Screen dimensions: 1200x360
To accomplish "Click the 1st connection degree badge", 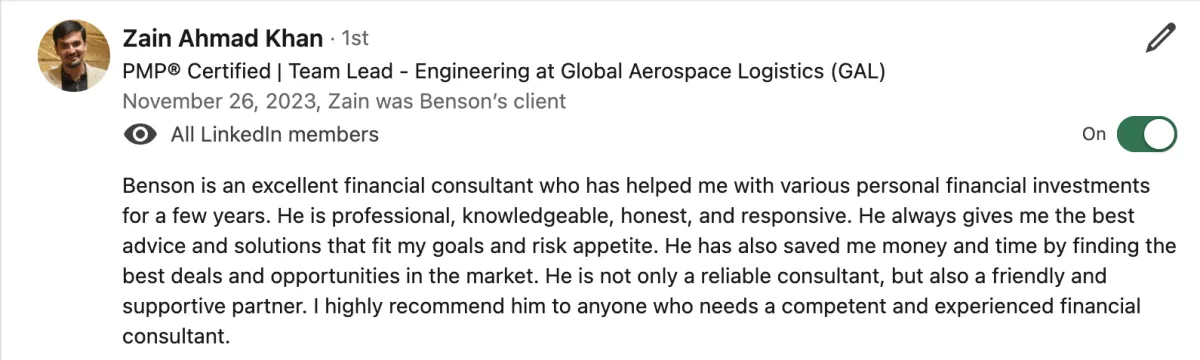I will coord(355,39).
